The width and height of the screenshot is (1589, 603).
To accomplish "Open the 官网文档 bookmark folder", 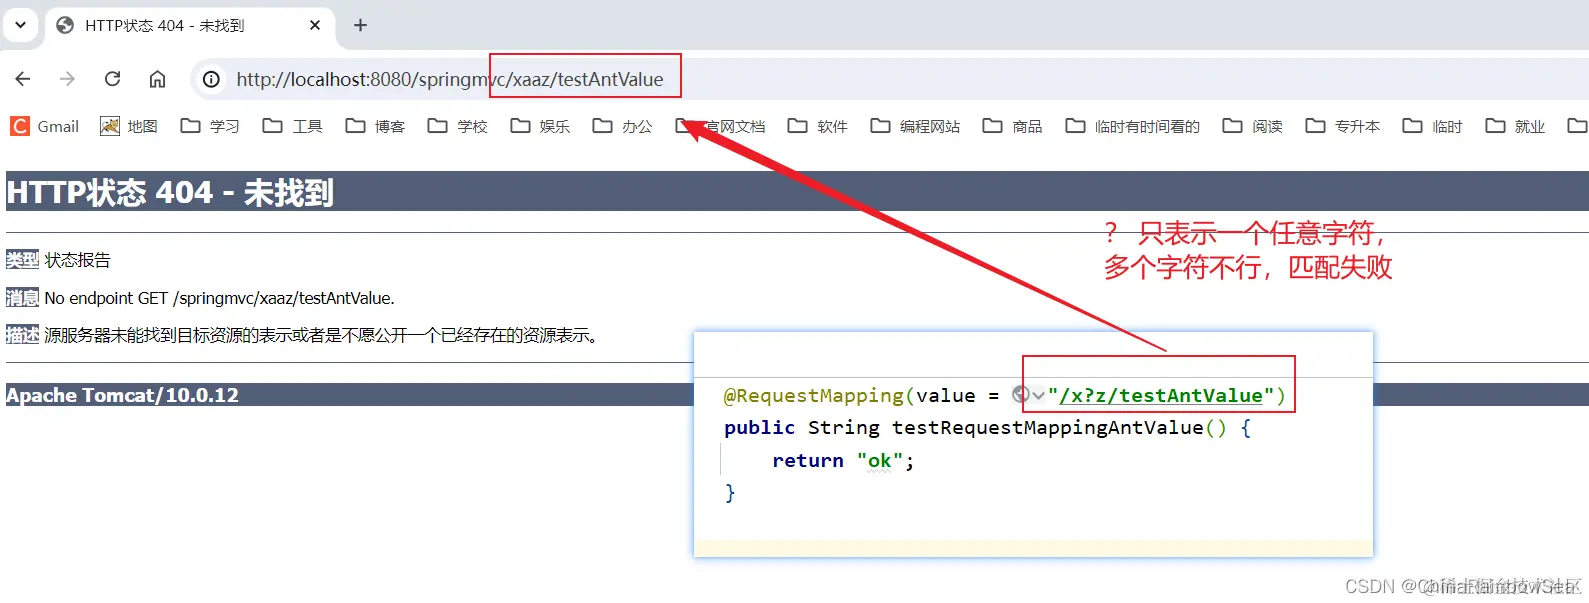I will click(x=720, y=126).
